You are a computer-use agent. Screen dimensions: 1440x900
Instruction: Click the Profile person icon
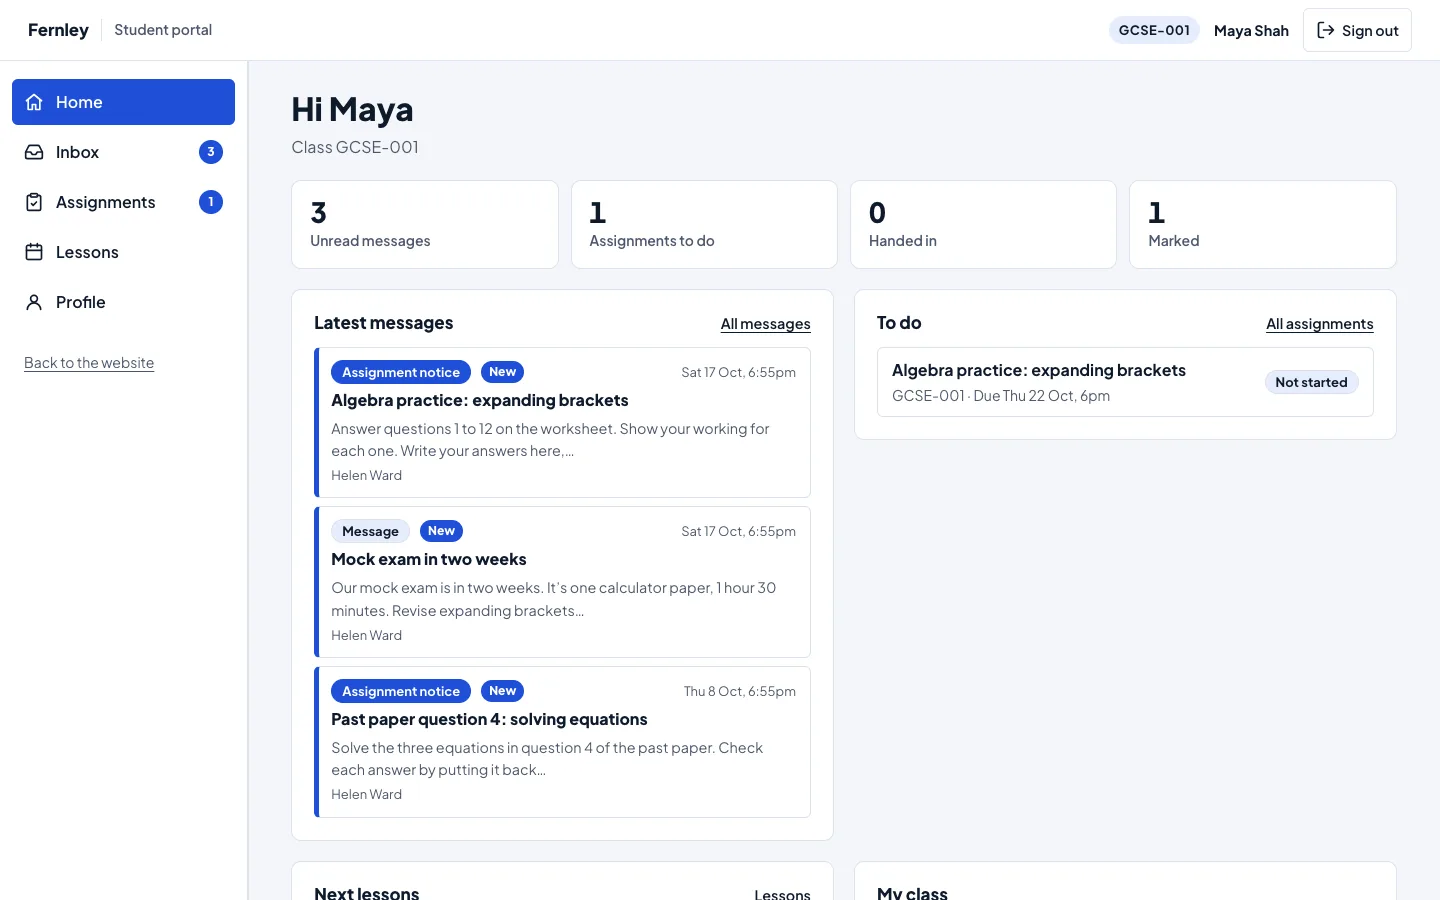pos(34,302)
